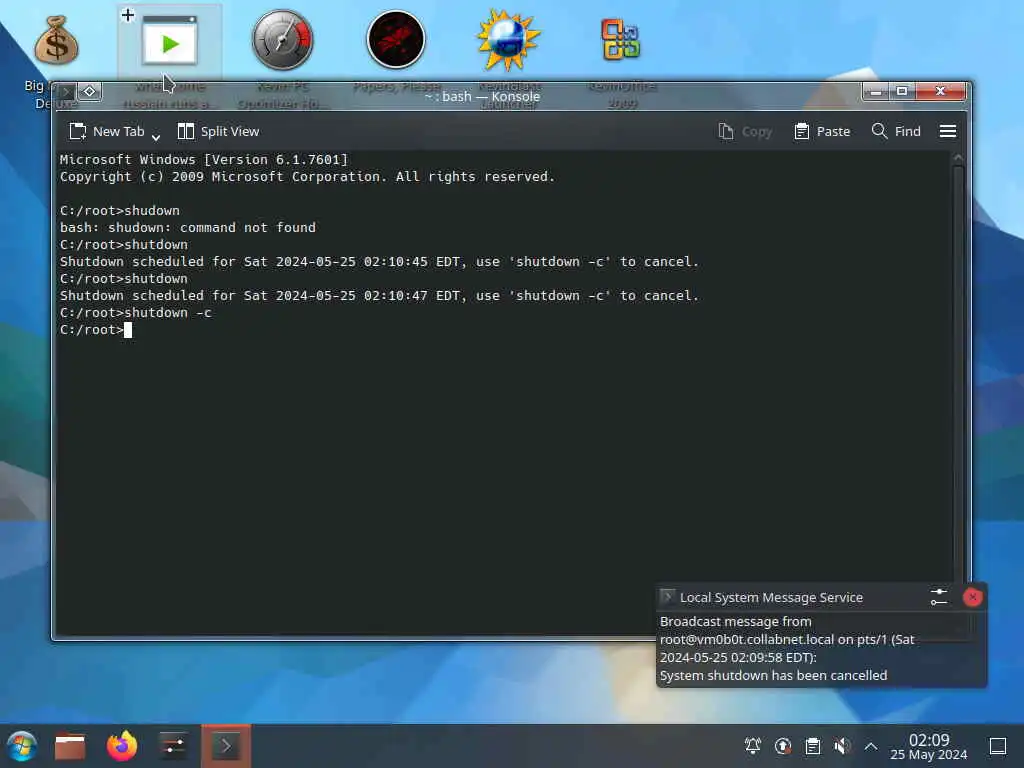
Task: Maximize the Konsole window
Action: pyautogui.click(x=902, y=91)
